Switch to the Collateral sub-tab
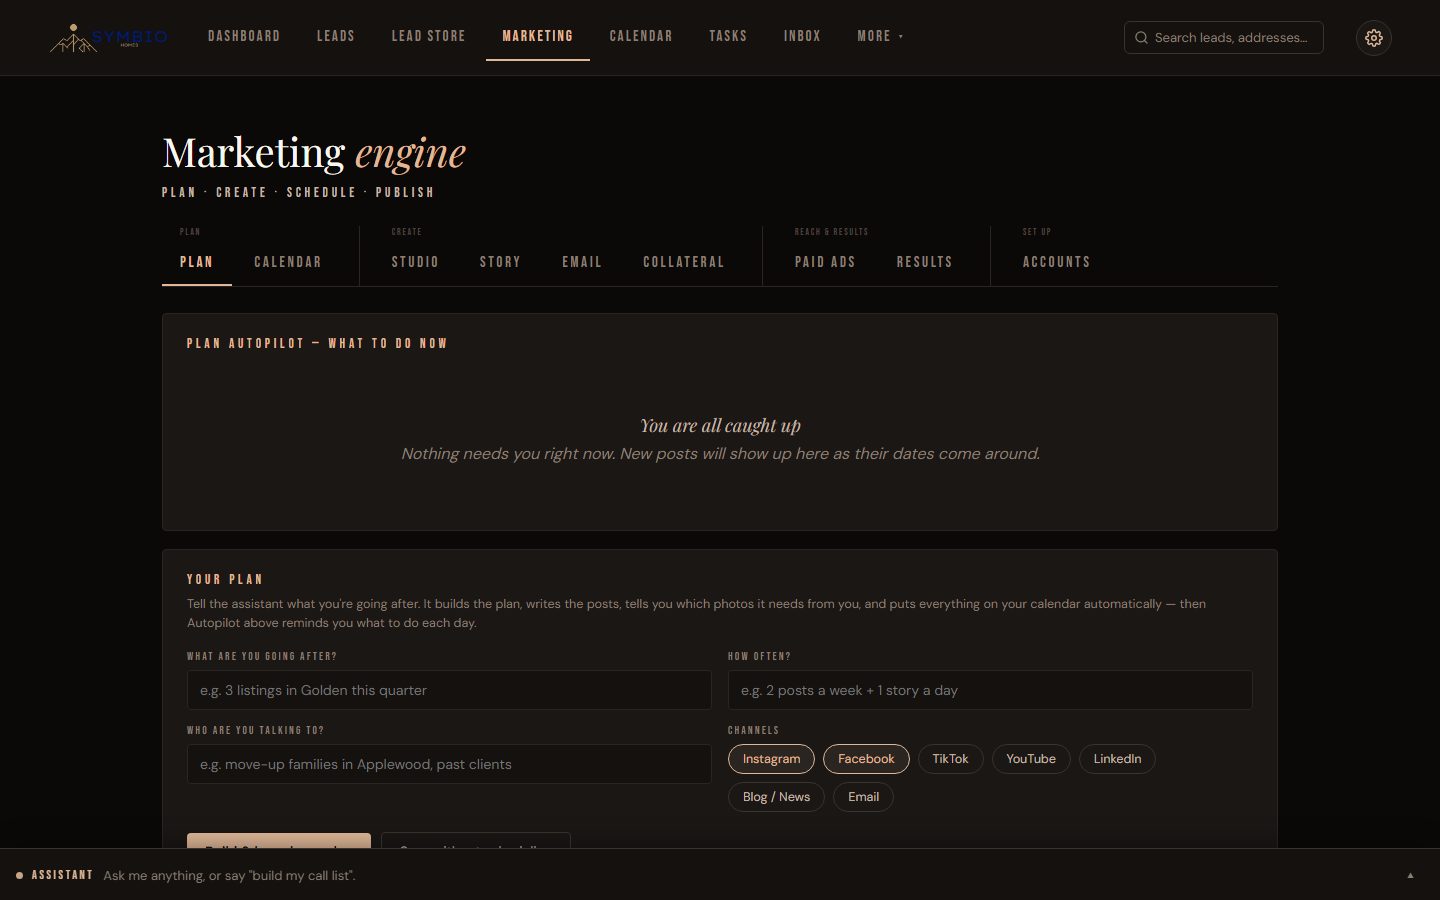Image resolution: width=1440 pixels, height=900 pixels. pyautogui.click(x=684, y=262)
